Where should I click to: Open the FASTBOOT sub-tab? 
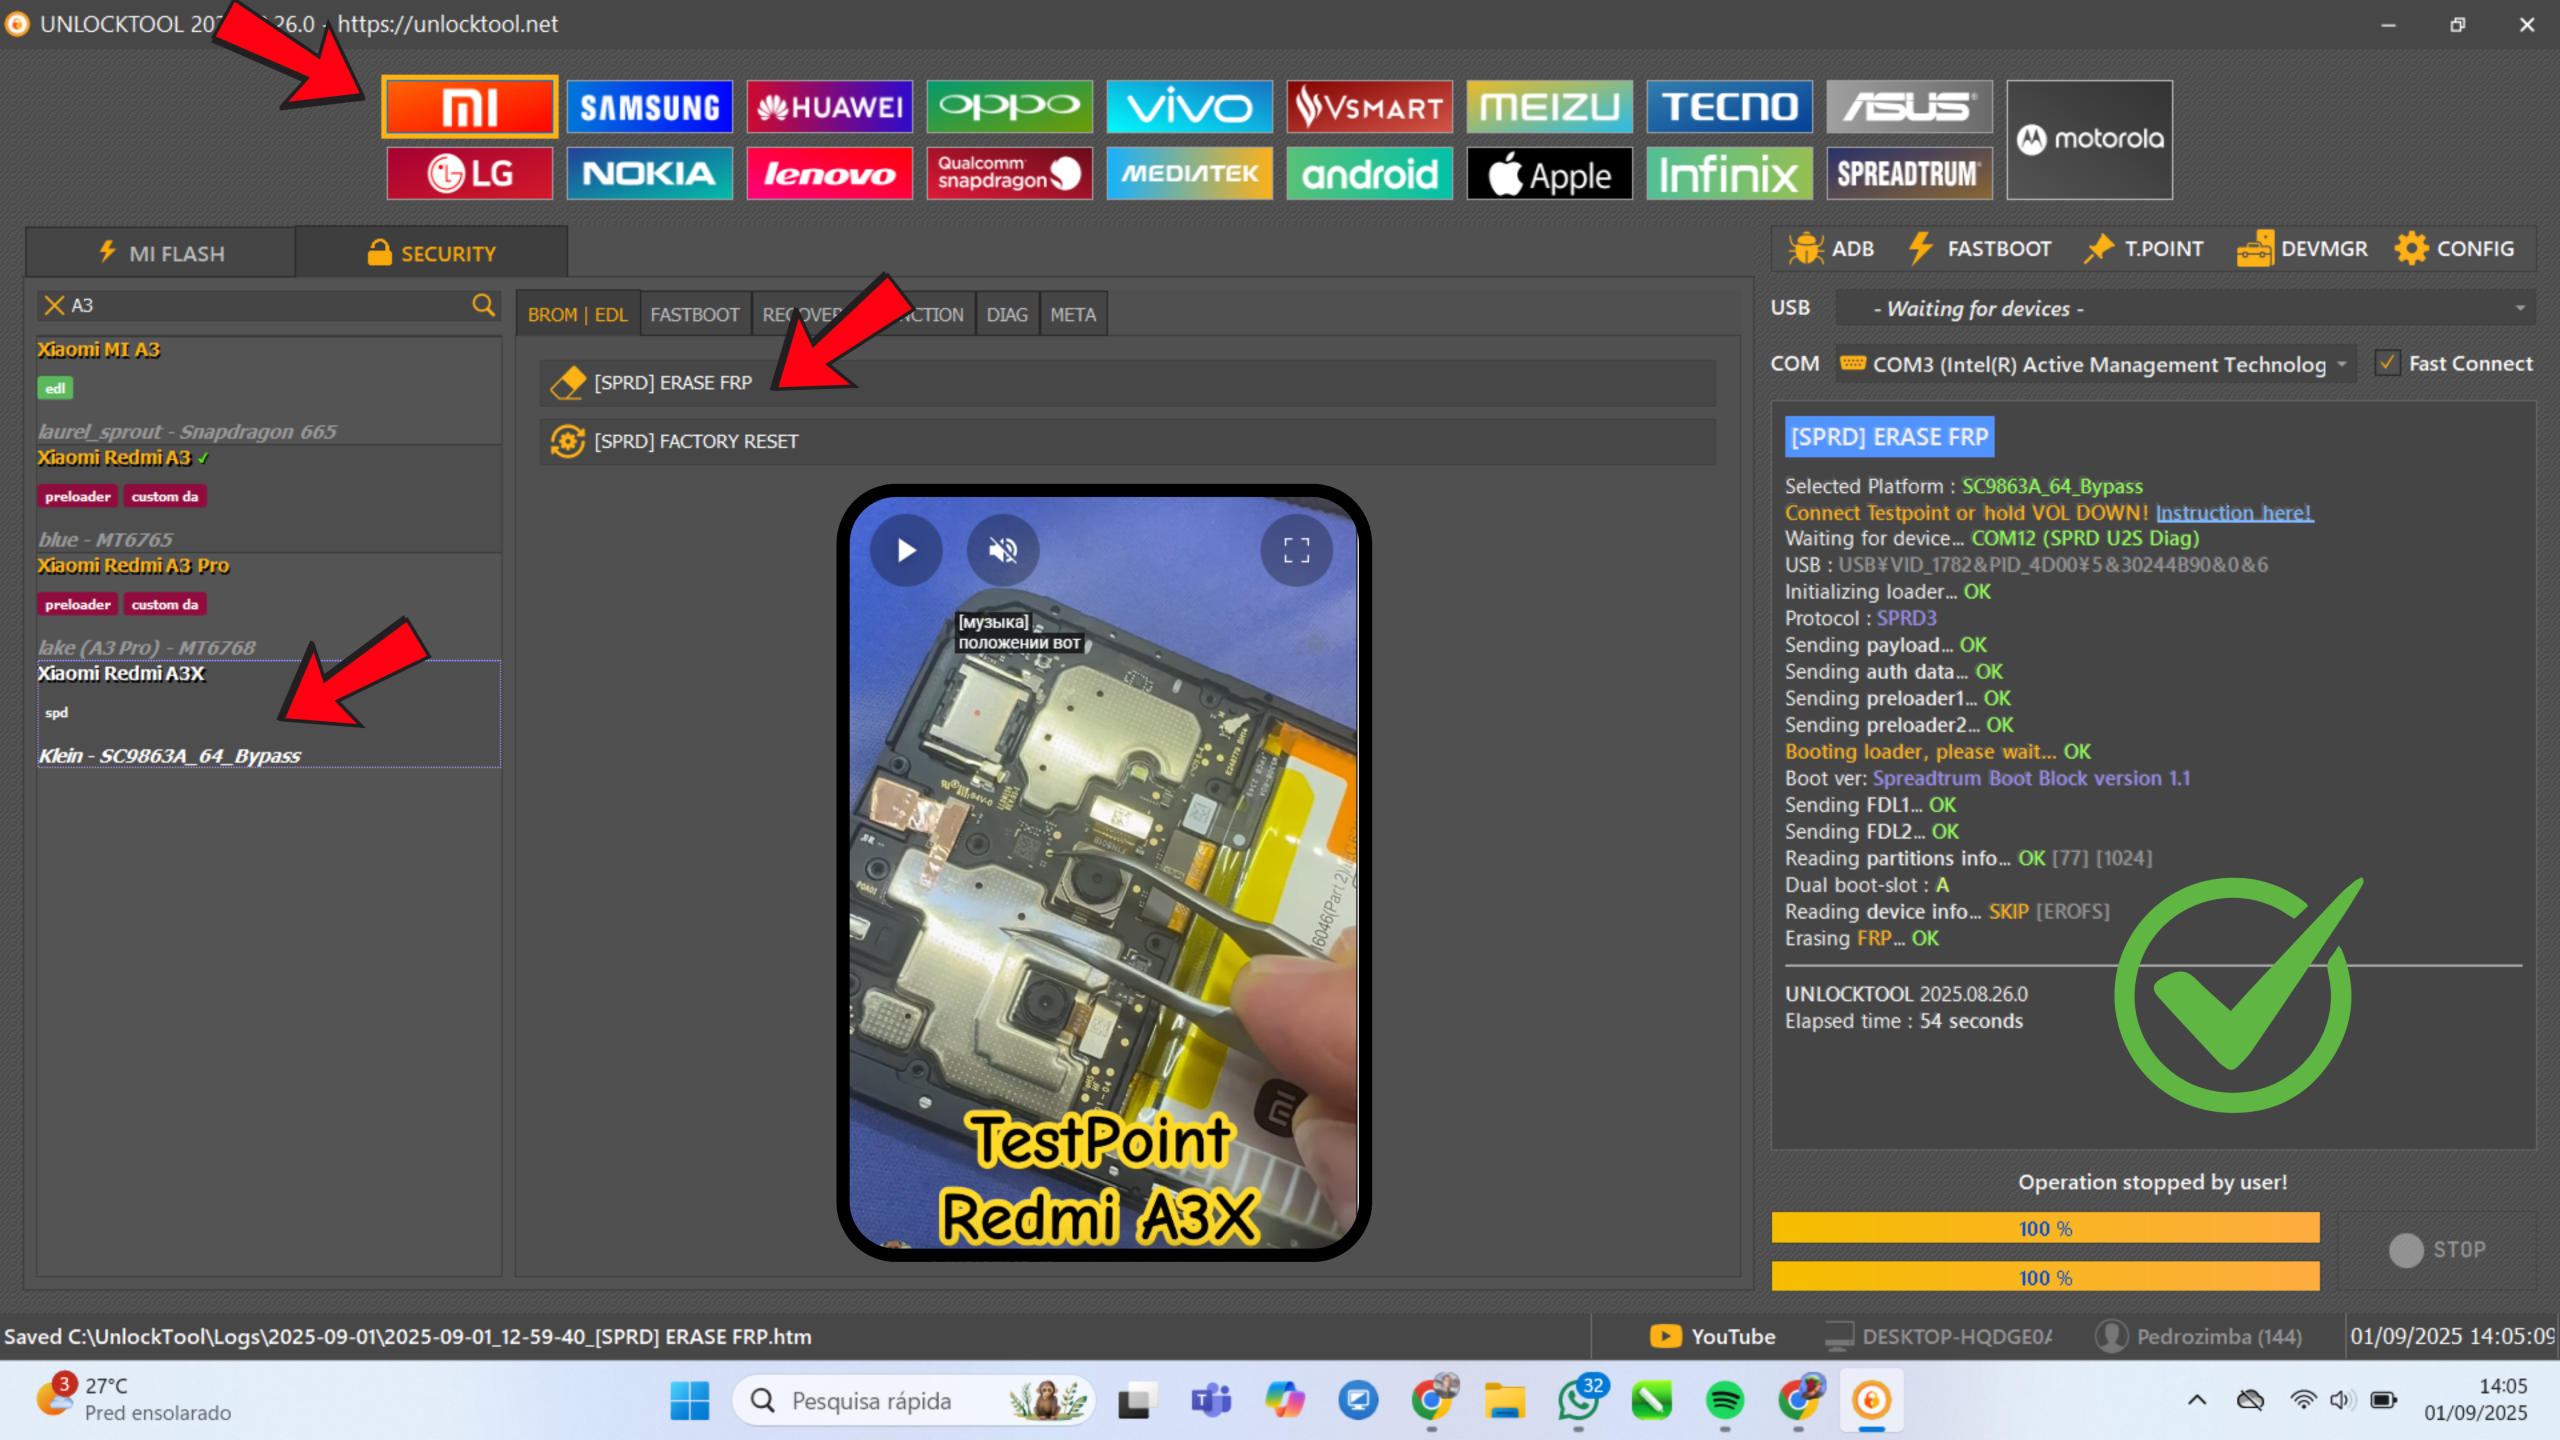(x=695, y=314)
